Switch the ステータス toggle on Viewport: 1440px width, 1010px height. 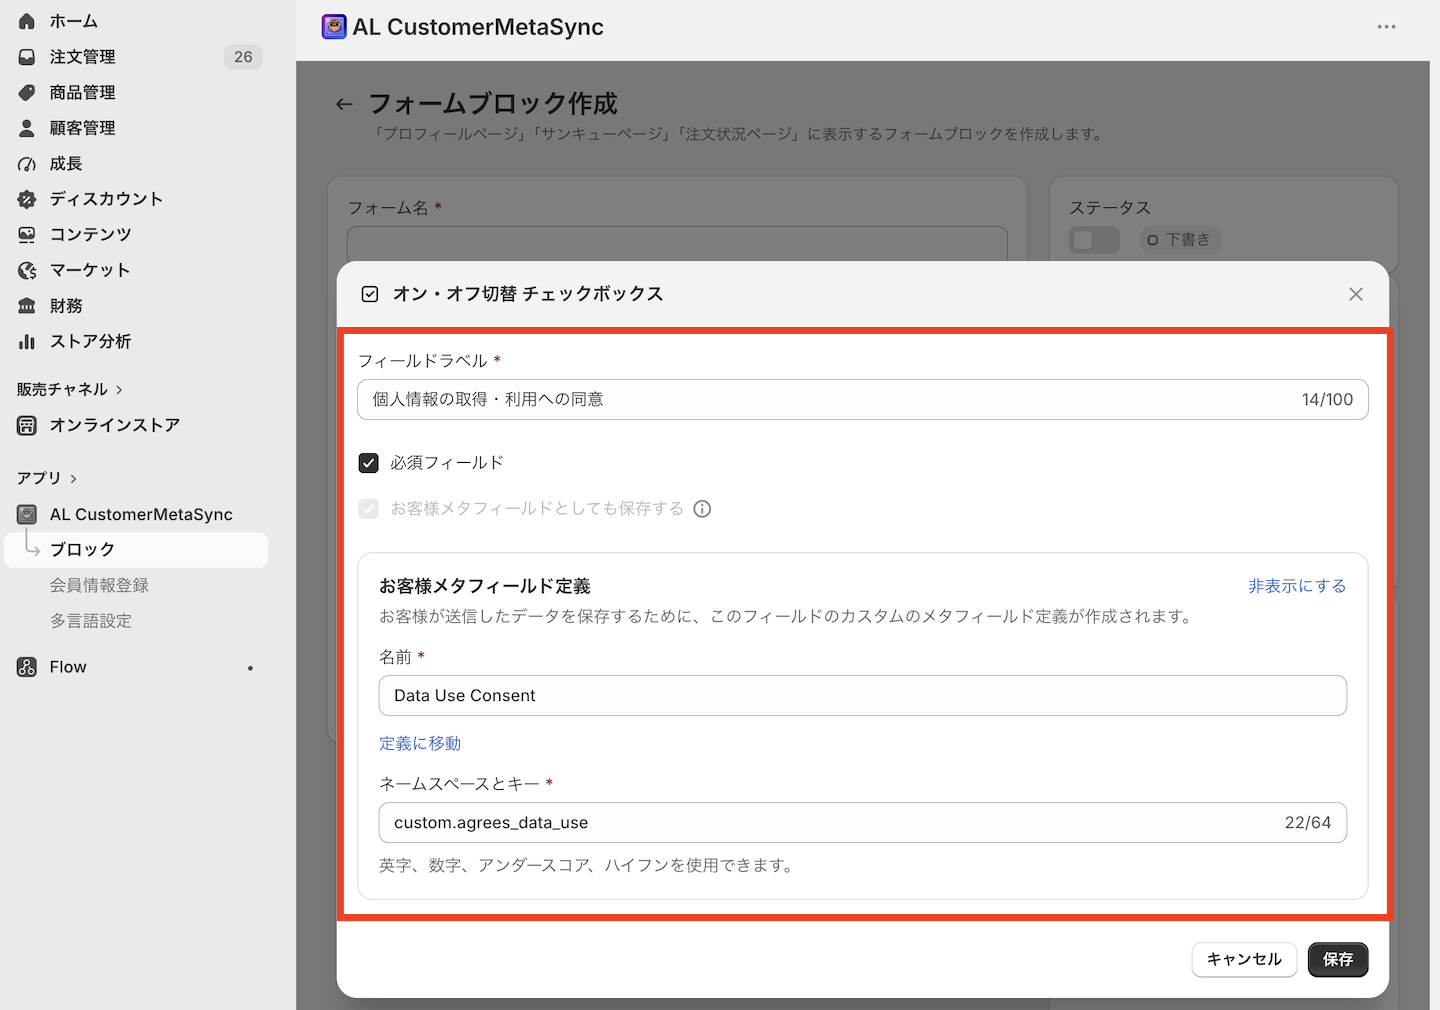point(1094,240)
